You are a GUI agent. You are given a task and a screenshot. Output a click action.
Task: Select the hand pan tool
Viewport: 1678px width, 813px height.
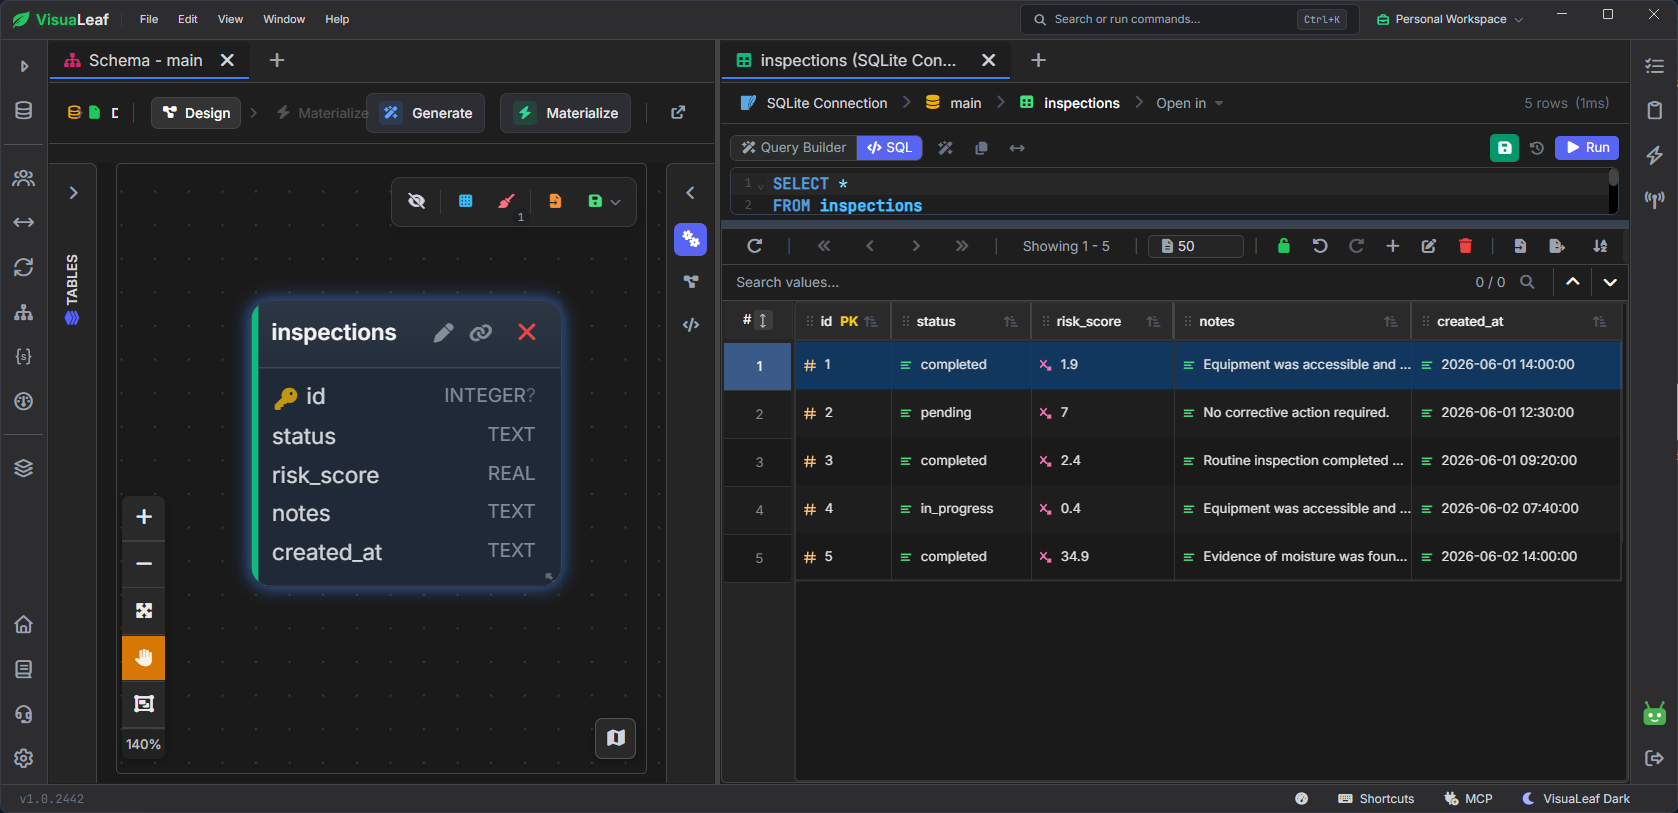[x=144, y=657]
